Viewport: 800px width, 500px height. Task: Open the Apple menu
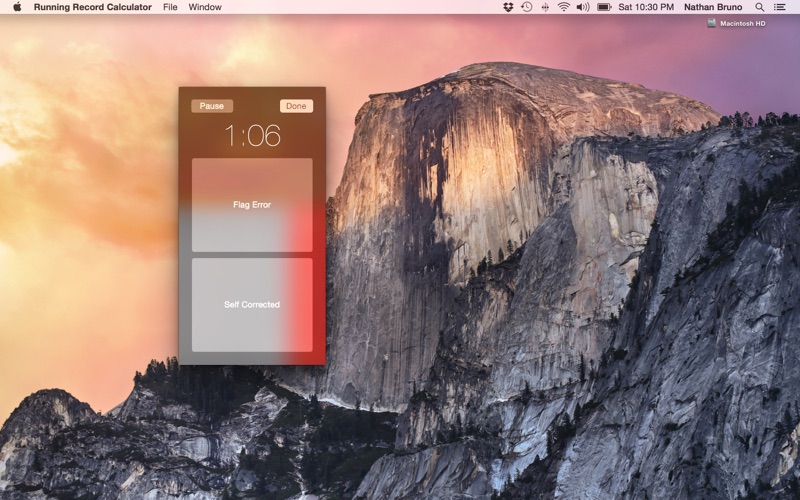coord(17,7)
